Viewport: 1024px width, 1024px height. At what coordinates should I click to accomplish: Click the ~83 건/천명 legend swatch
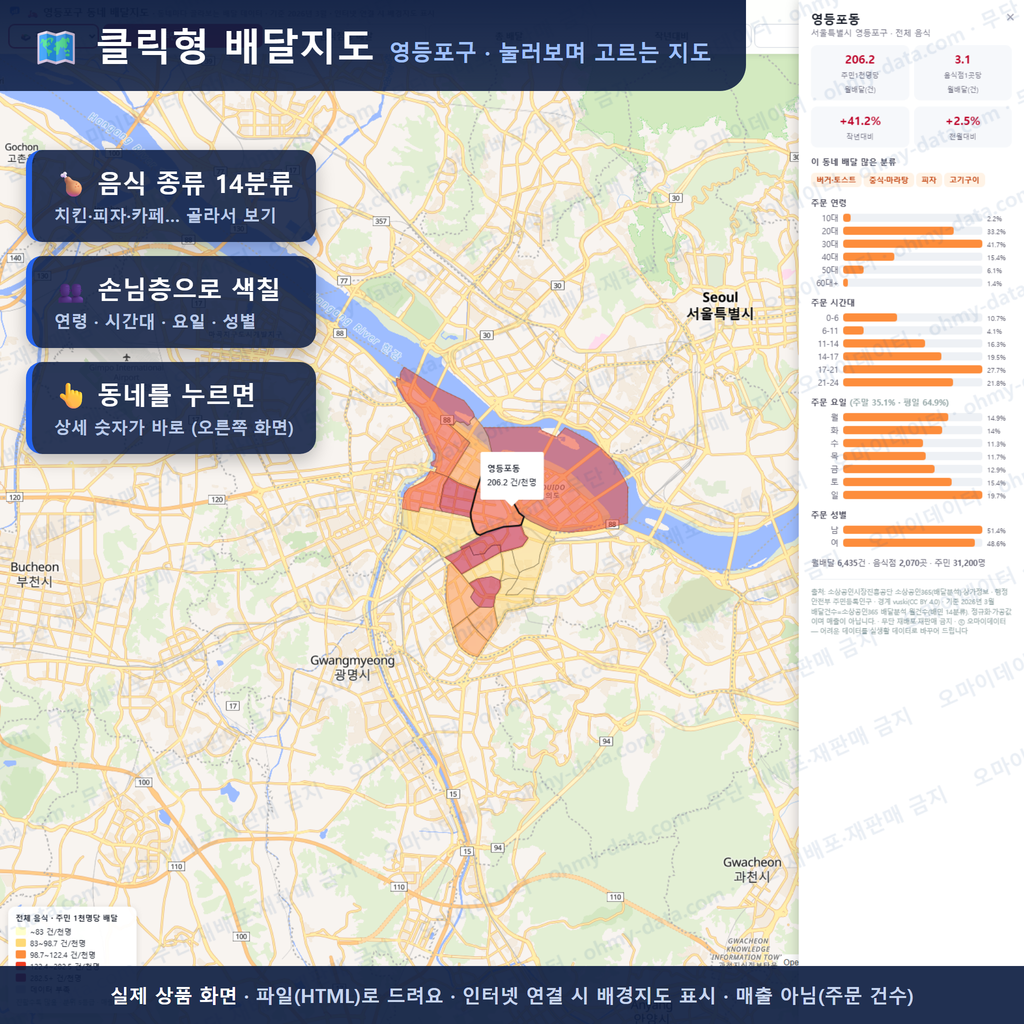(x=20, y=933)
